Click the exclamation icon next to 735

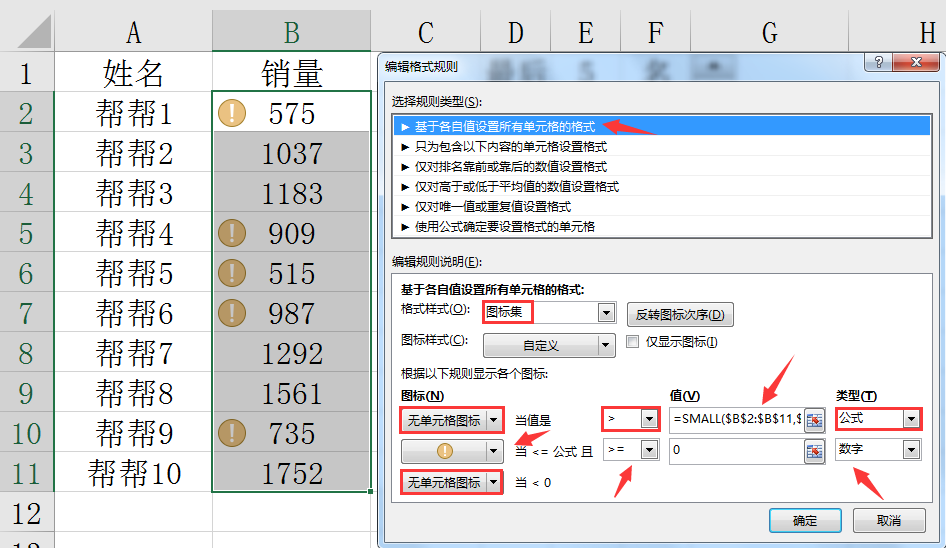[x=232, y=433]
